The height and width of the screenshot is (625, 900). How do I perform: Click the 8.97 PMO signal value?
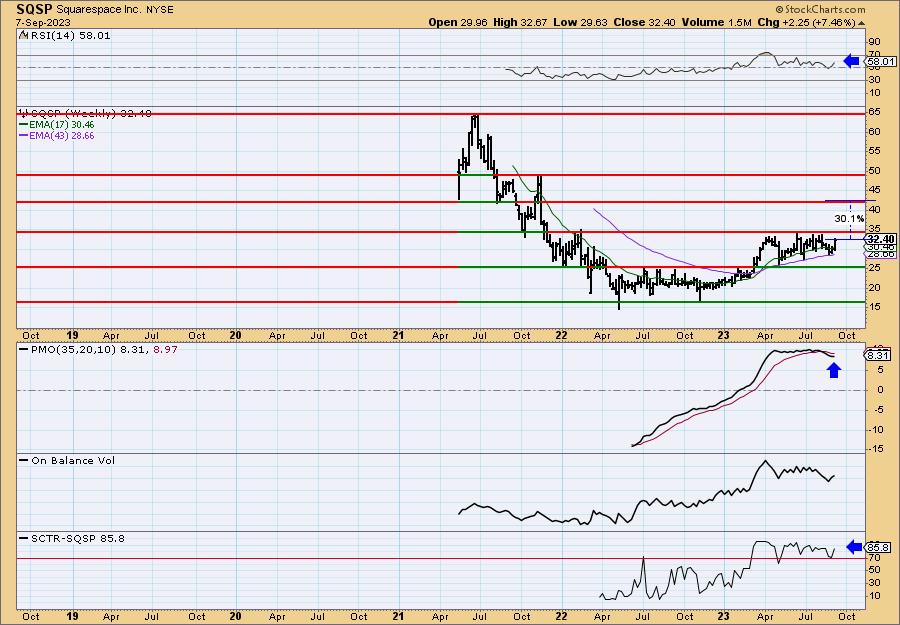(165, 349)
